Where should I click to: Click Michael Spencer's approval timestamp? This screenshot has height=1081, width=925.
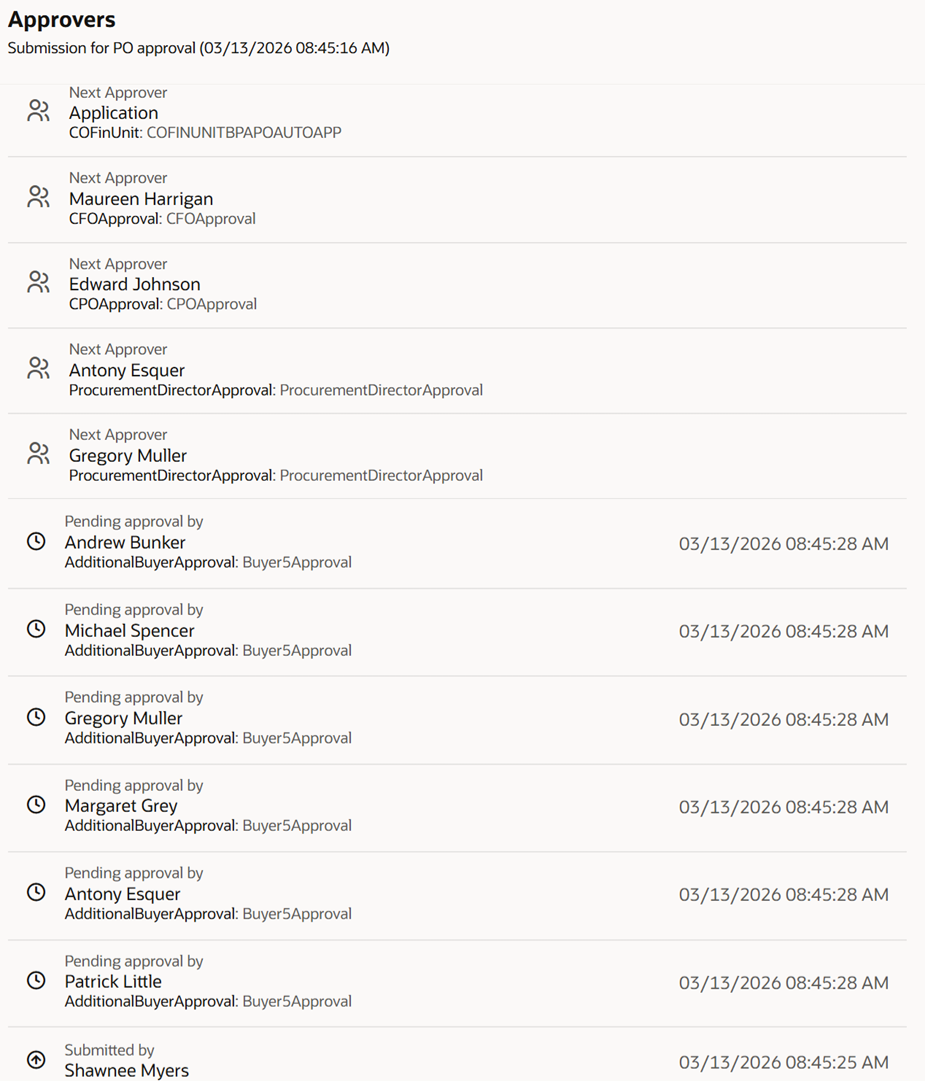click(783, 631)
